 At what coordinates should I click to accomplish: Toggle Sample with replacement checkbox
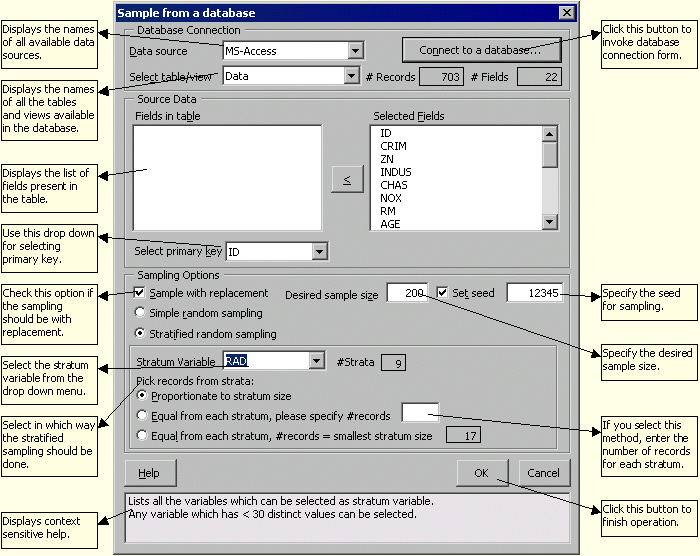tap(140, 293)
